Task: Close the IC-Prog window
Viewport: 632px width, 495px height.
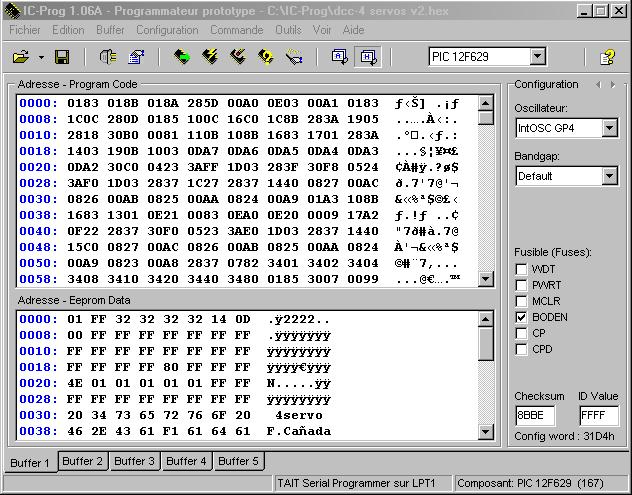Action: [619, 10]
